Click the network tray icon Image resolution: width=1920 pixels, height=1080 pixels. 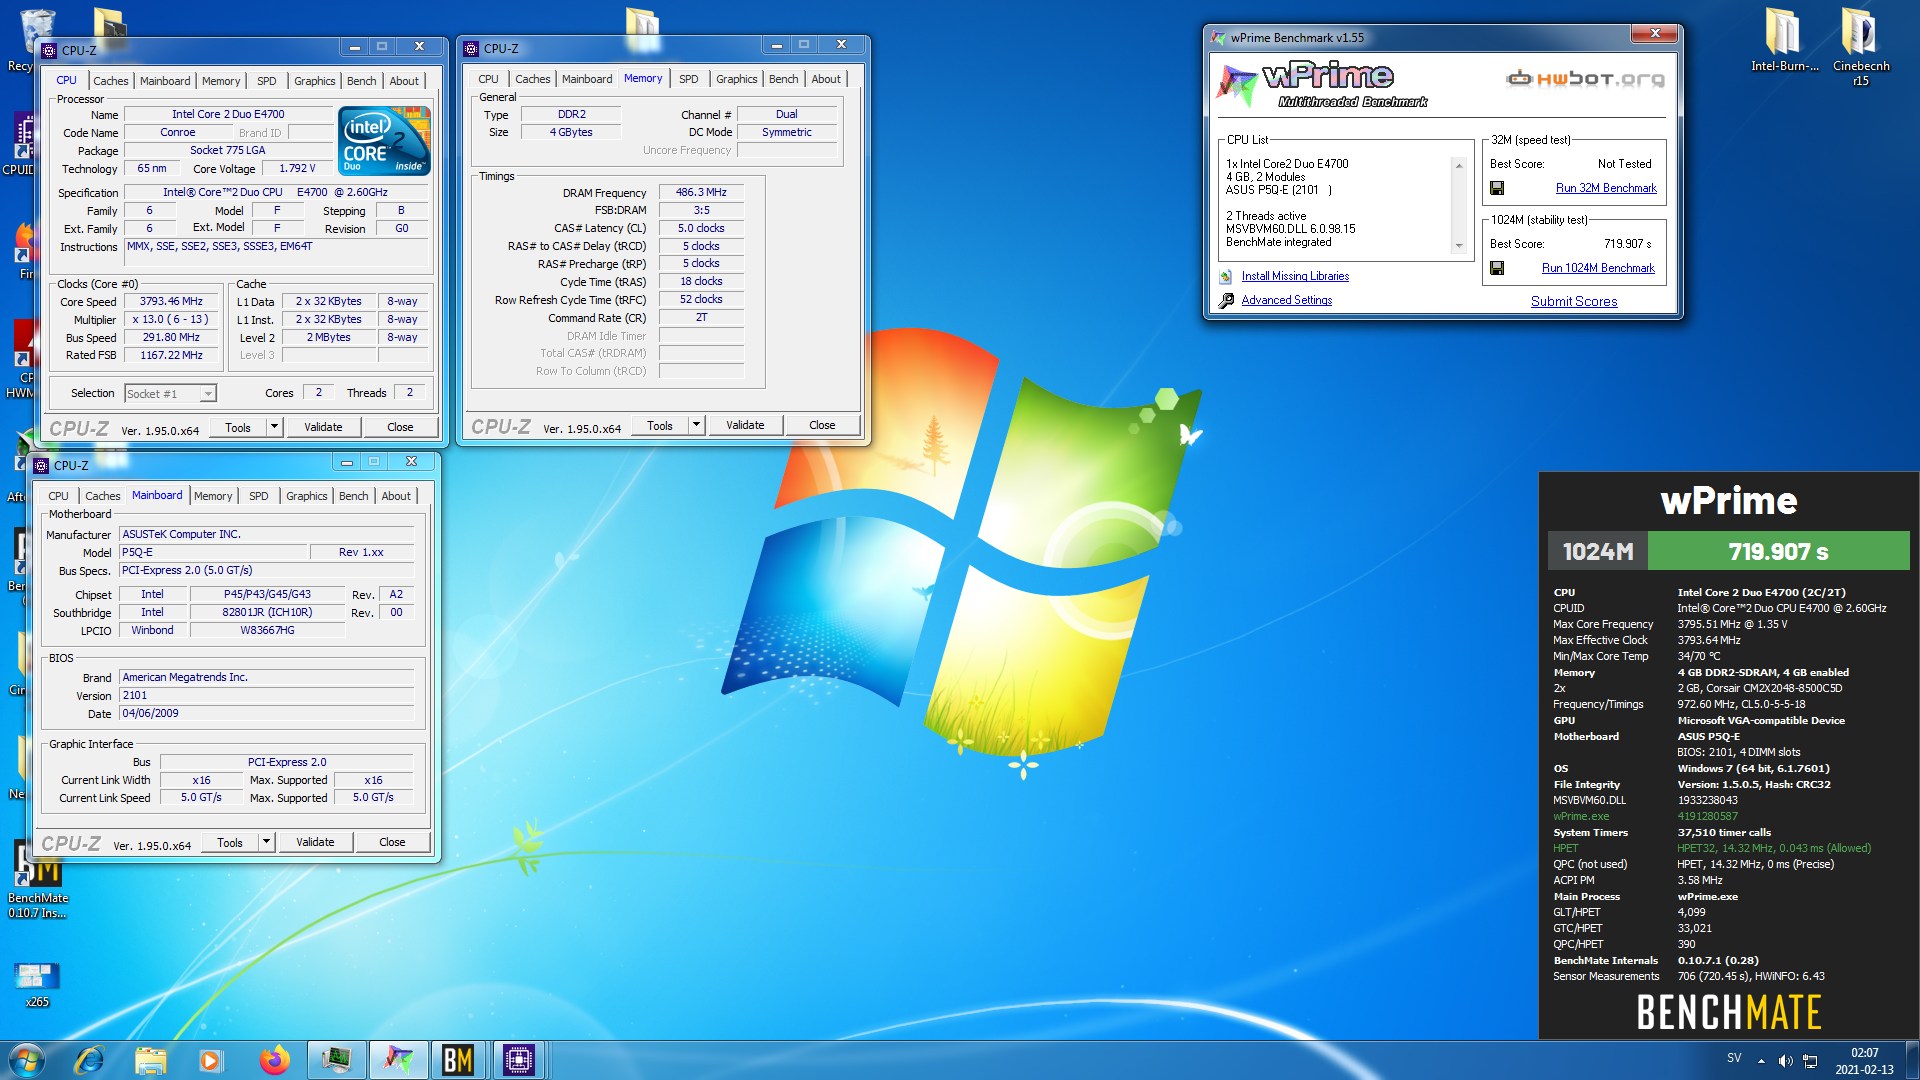1810,1061
